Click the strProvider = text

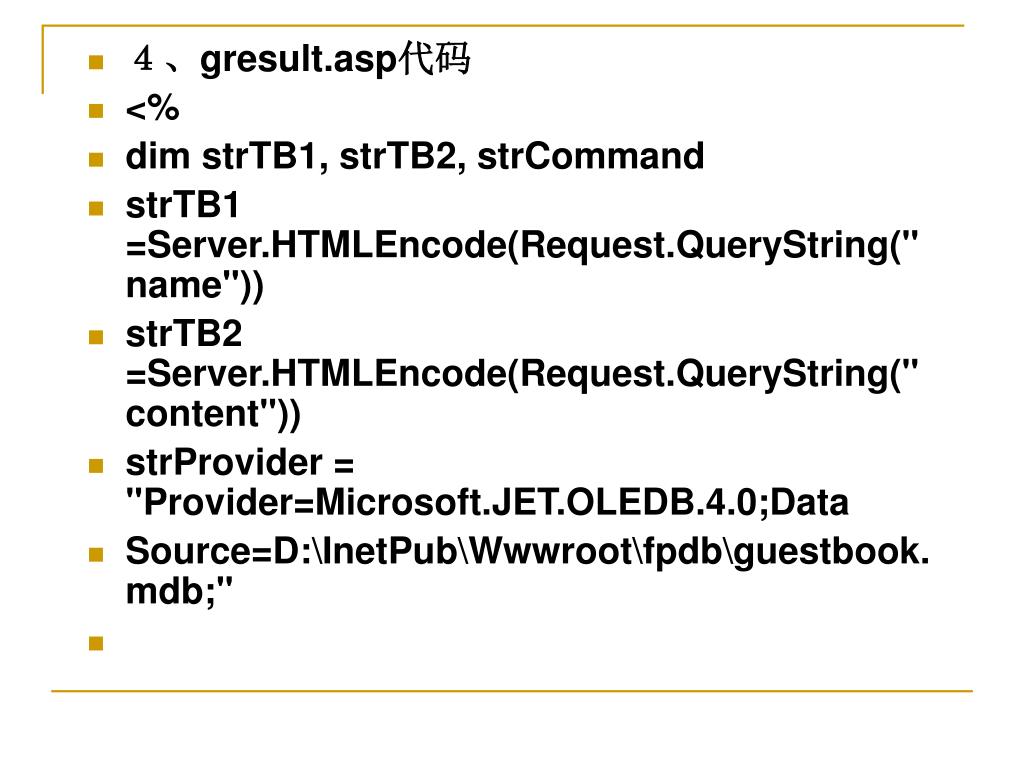240,463
